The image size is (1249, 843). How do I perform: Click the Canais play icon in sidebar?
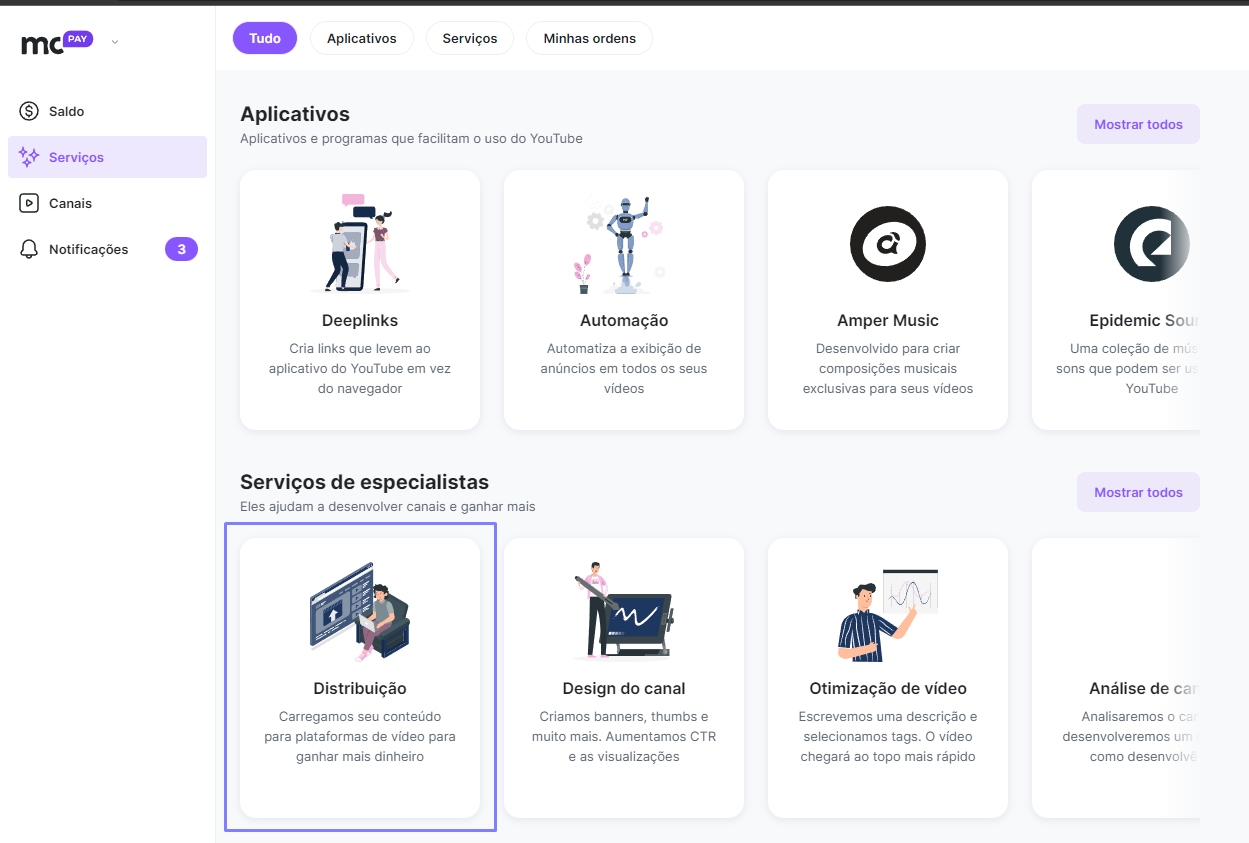[x=29, y=203]
